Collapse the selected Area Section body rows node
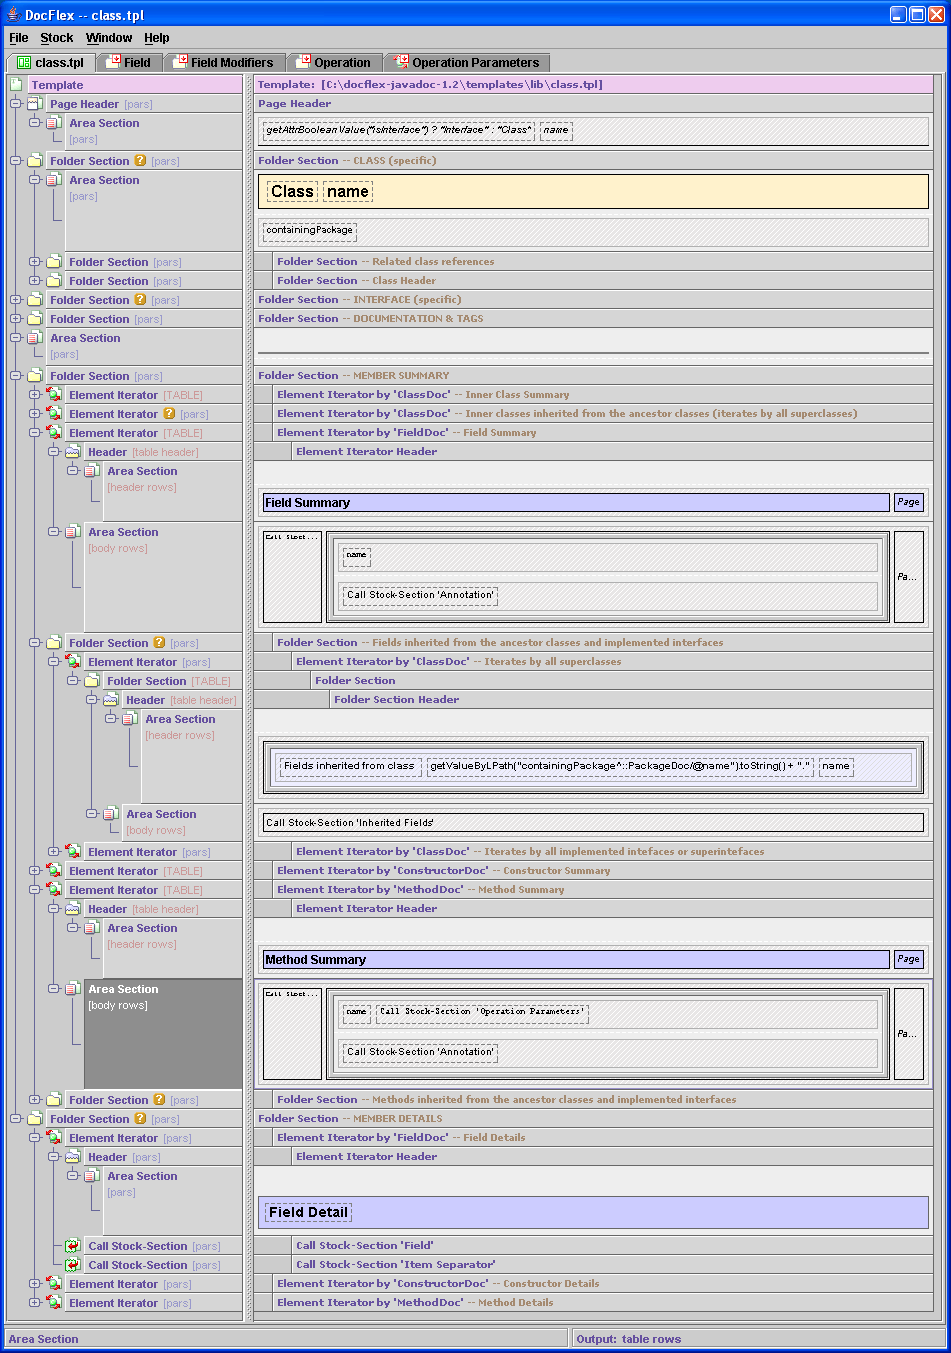Screen dimensions: 951x1353 tap(54, 989)
